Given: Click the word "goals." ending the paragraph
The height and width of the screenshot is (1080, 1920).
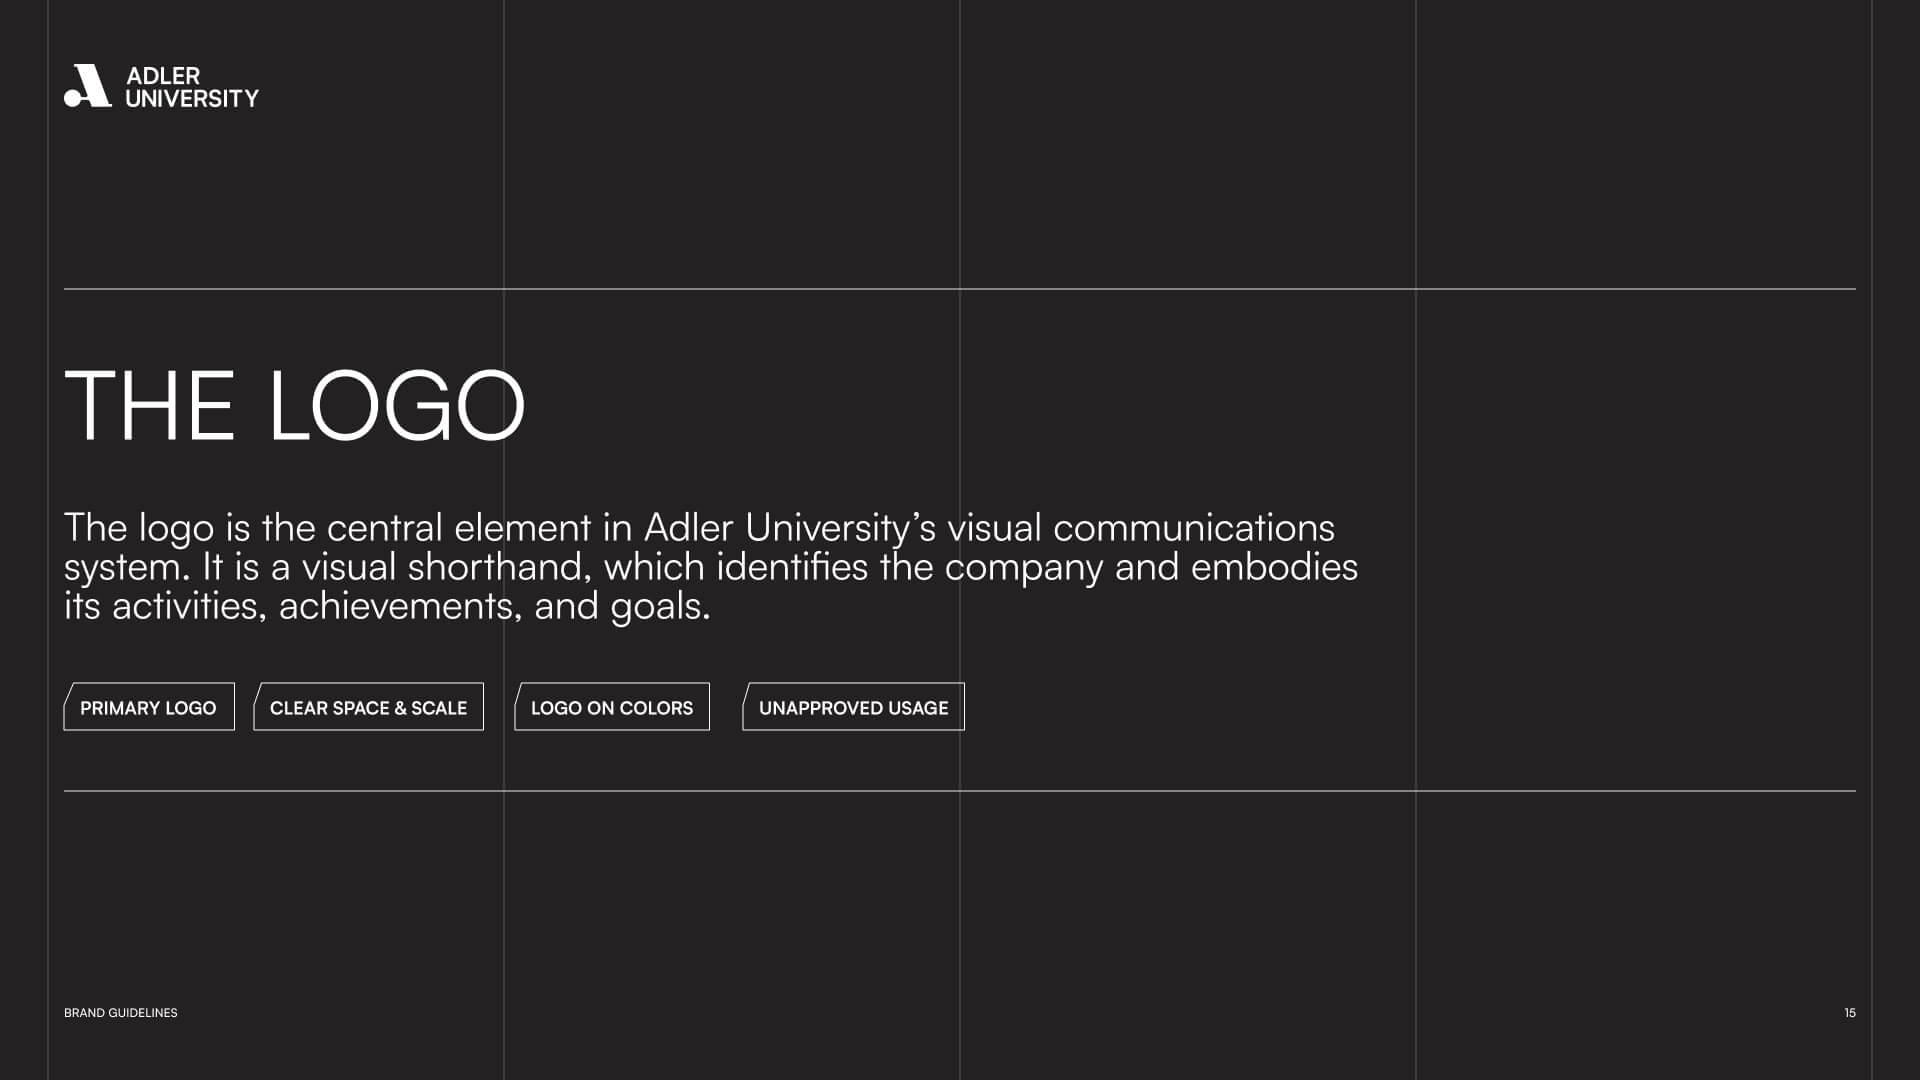Looking at the screenshot, I should point(660,606).
